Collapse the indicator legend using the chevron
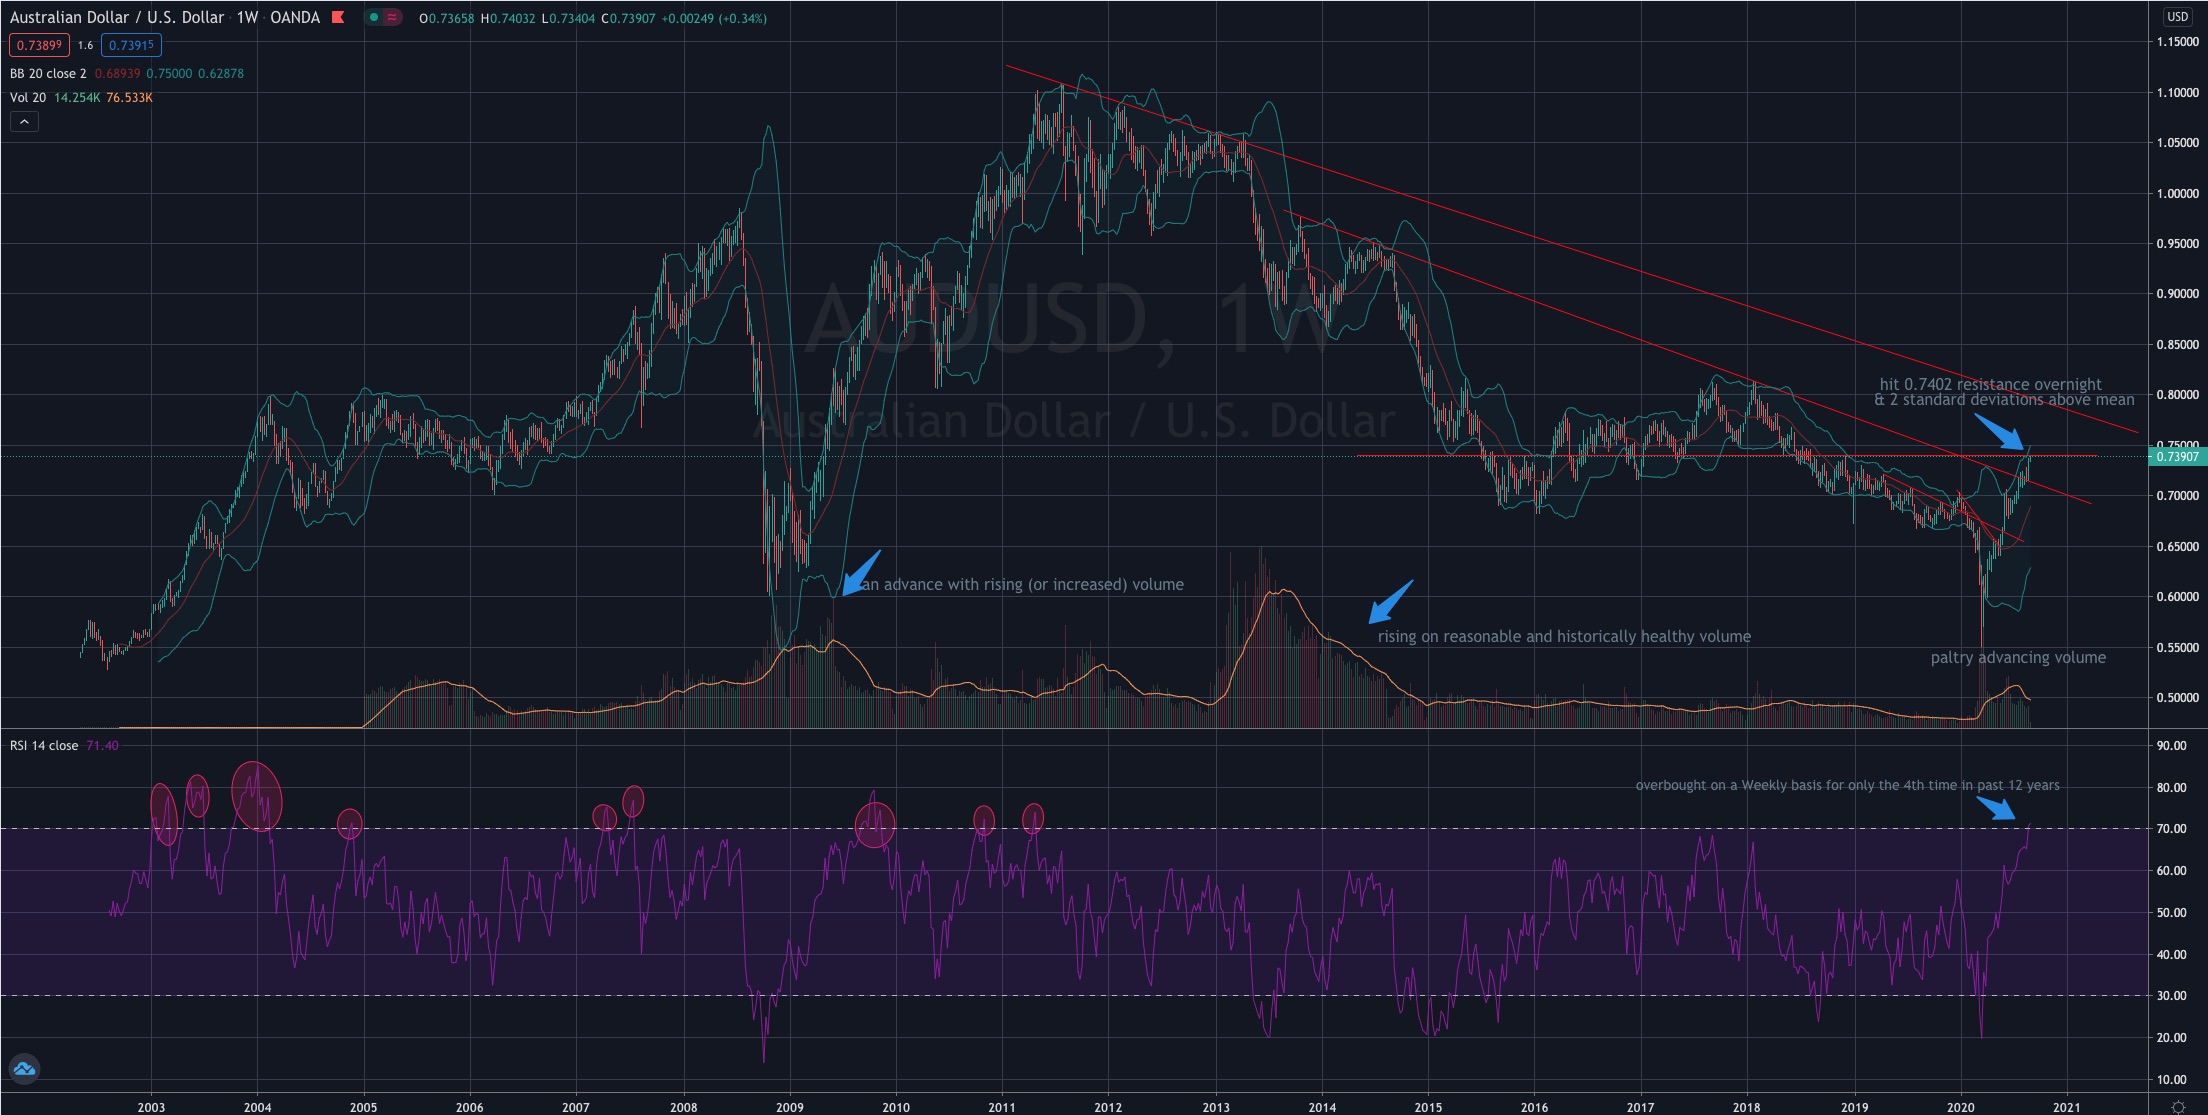2208x1115 pixels. click(24, 121)
